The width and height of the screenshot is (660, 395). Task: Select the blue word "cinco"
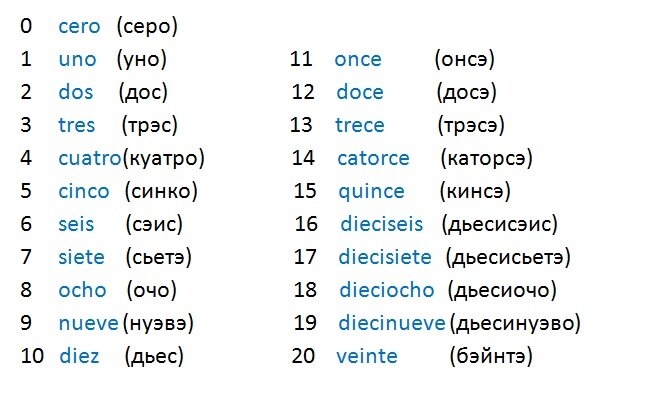(x=84, y=191)
